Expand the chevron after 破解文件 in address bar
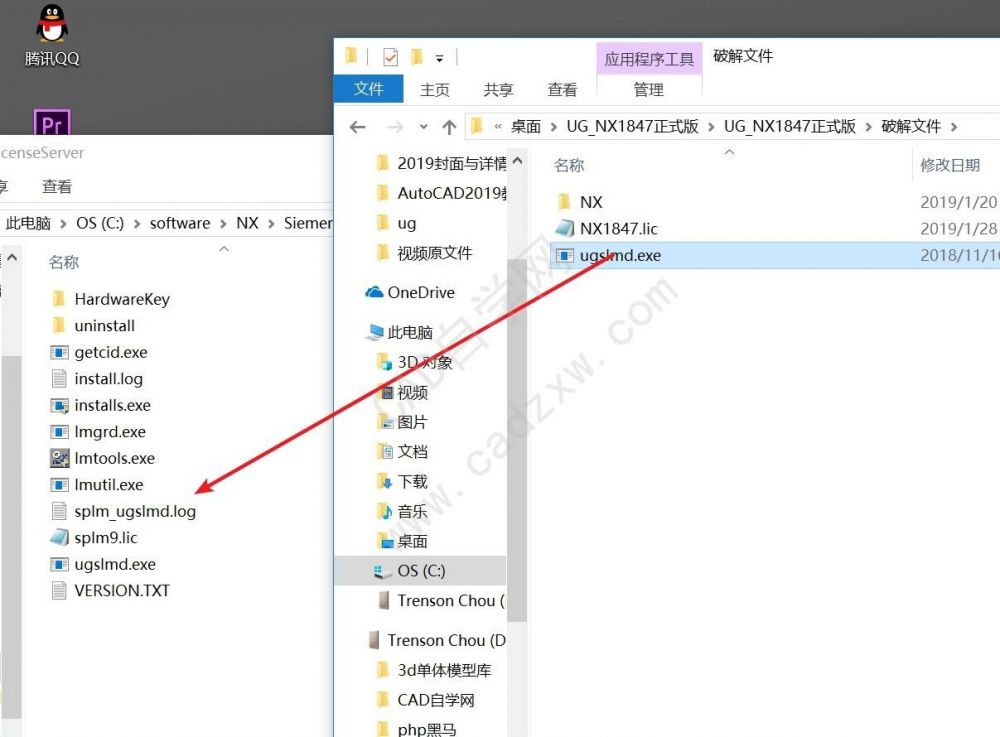The height and width of the screenshot is (737, 1000). [x=954, y=127]
